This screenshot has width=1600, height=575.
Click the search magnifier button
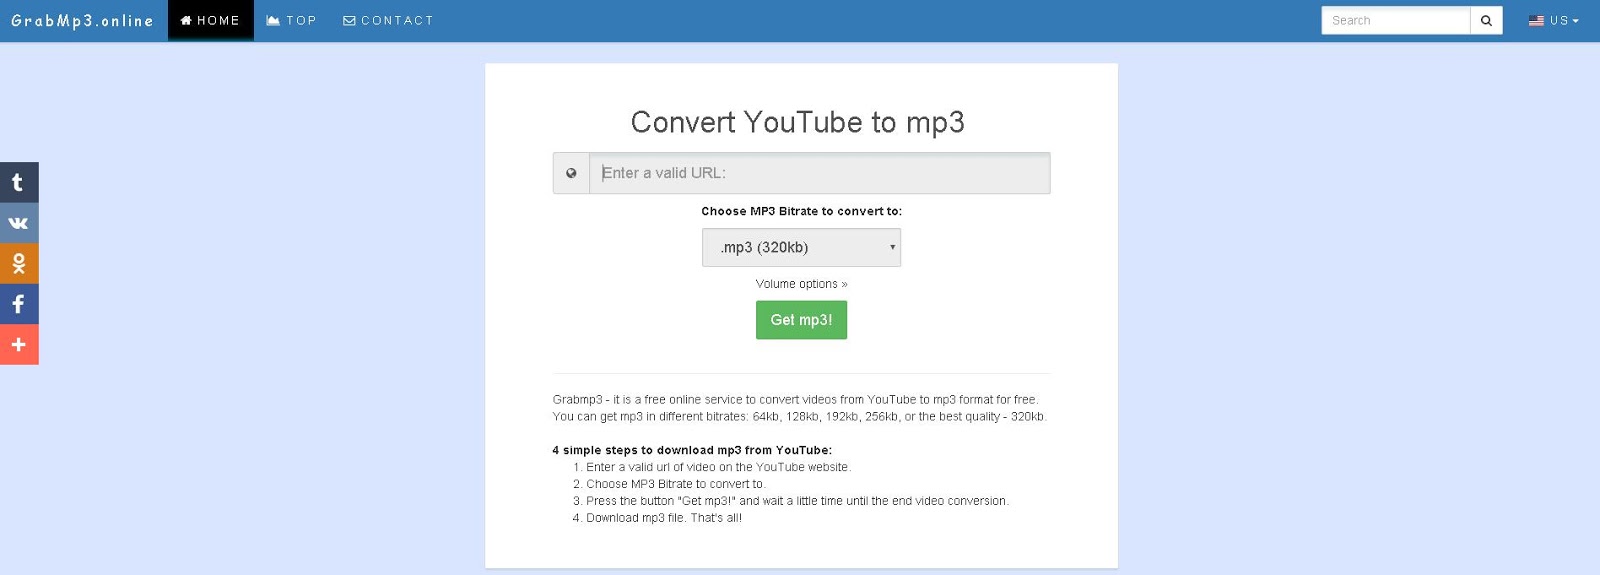click(1486, 20)
